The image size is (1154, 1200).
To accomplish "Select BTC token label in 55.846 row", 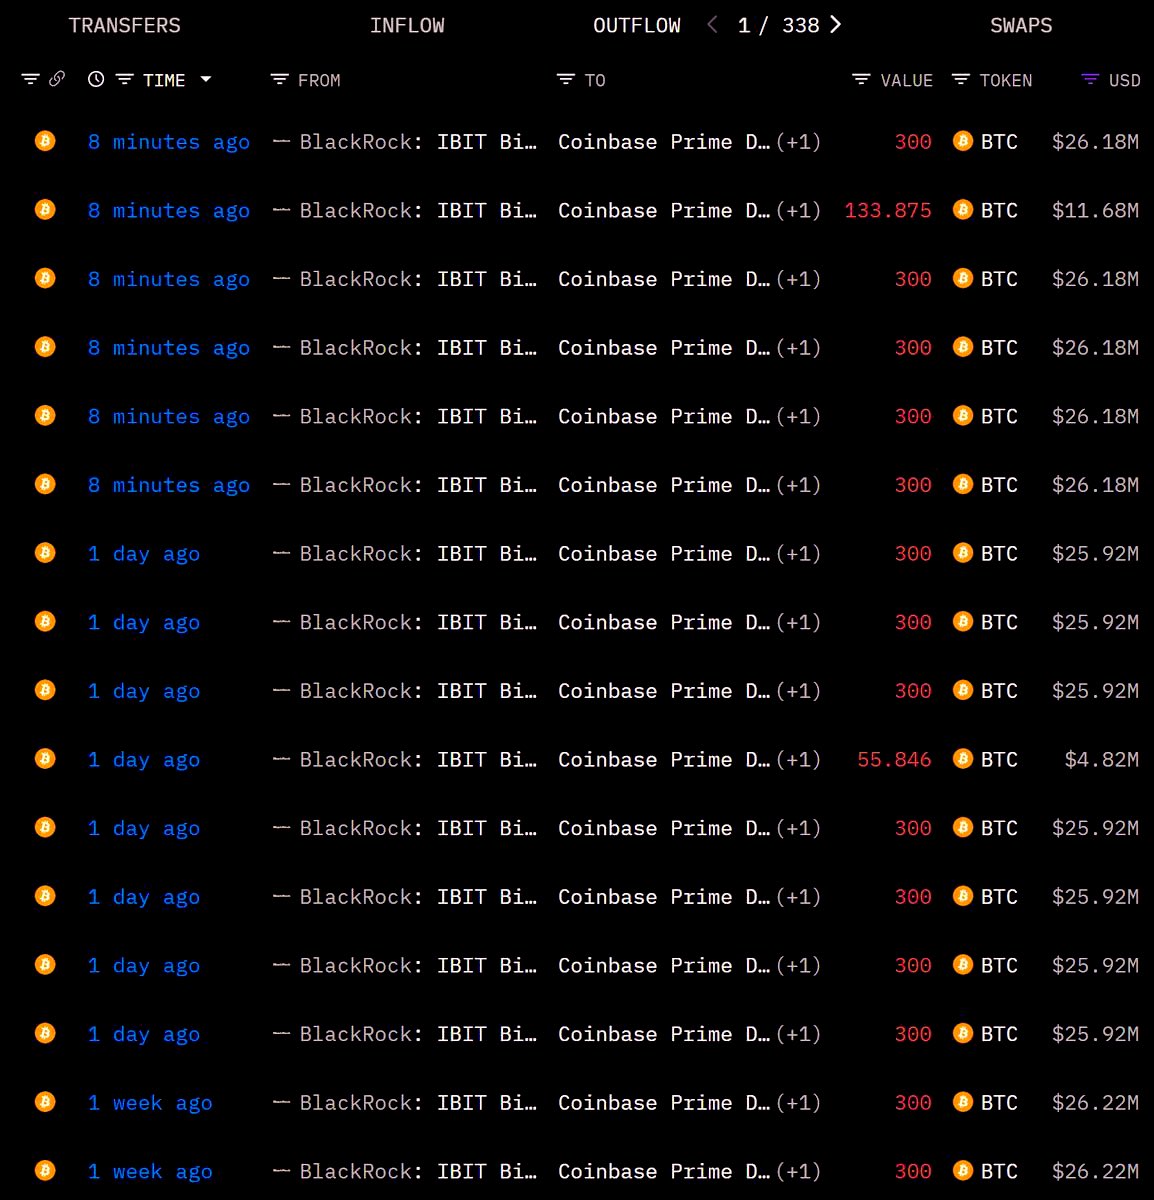I will (999, 760).
